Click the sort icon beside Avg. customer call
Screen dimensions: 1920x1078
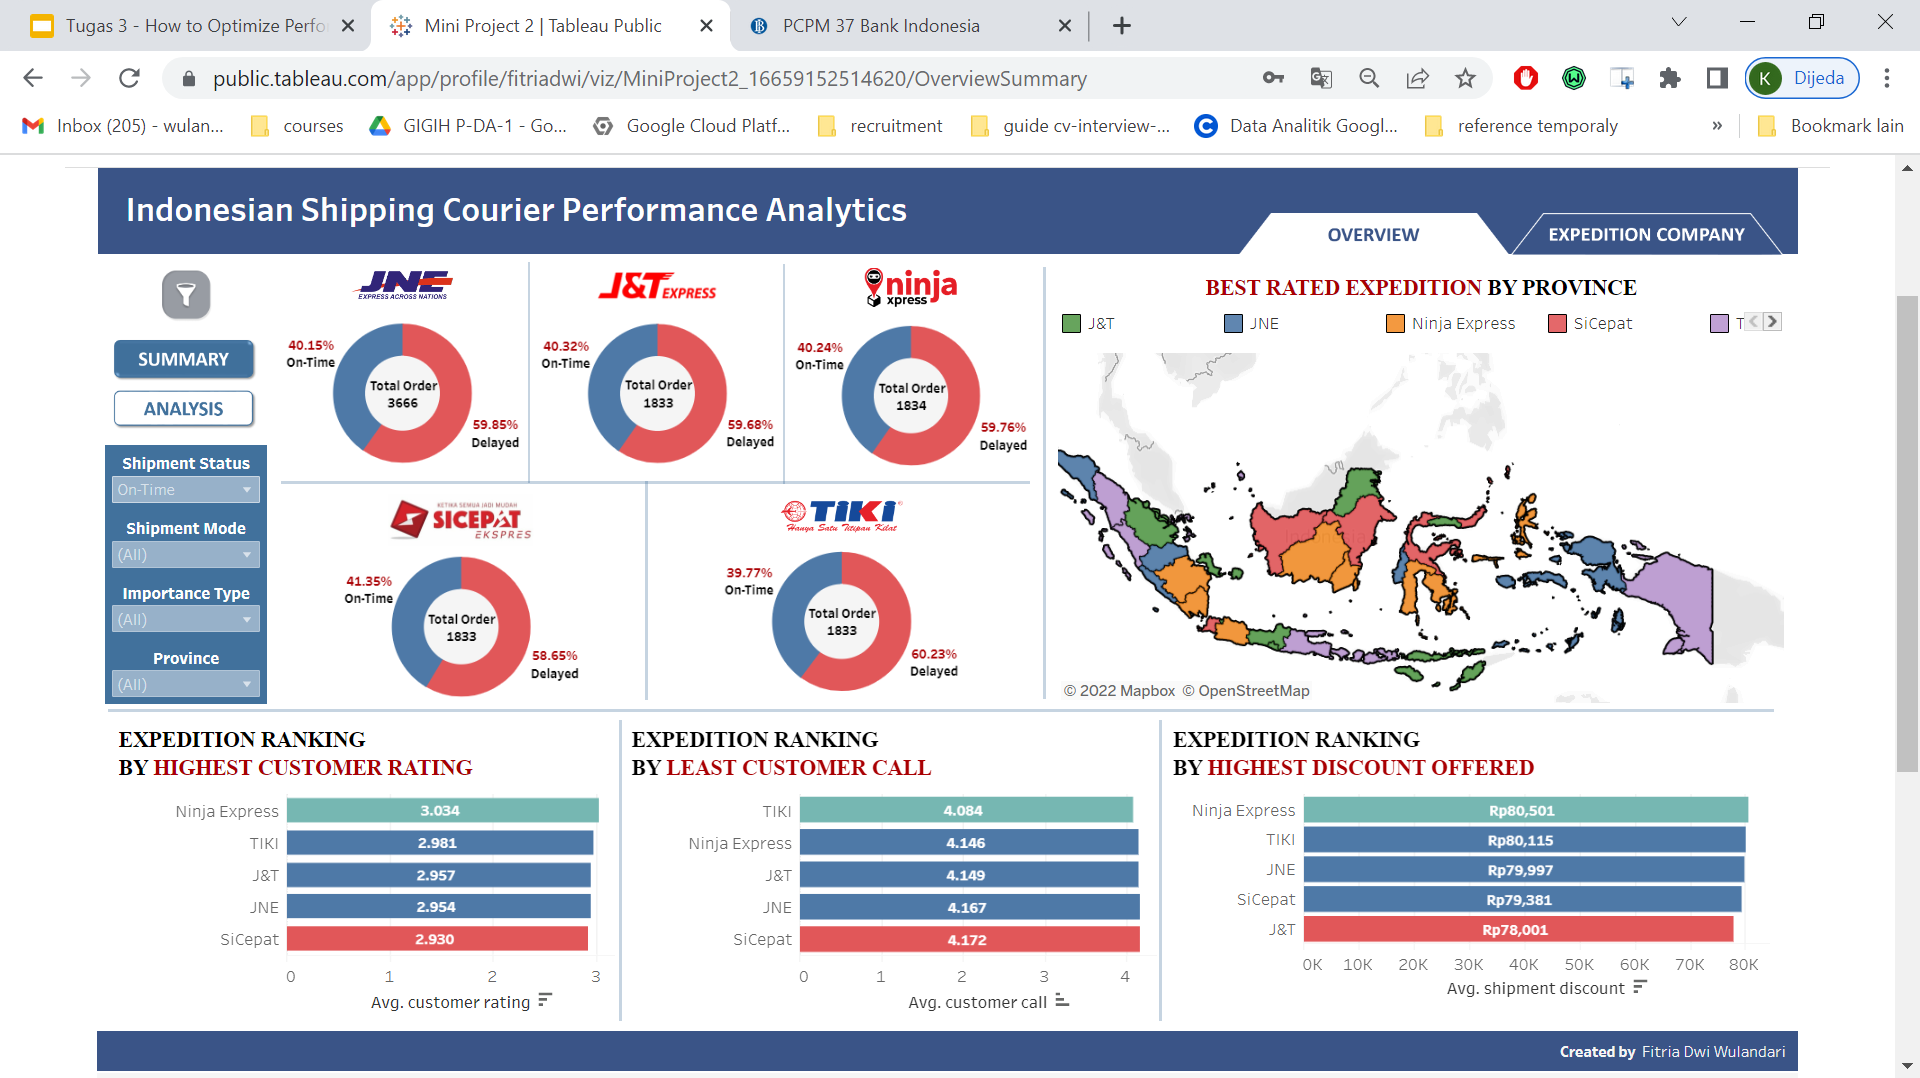[x=1062, y=1001]
